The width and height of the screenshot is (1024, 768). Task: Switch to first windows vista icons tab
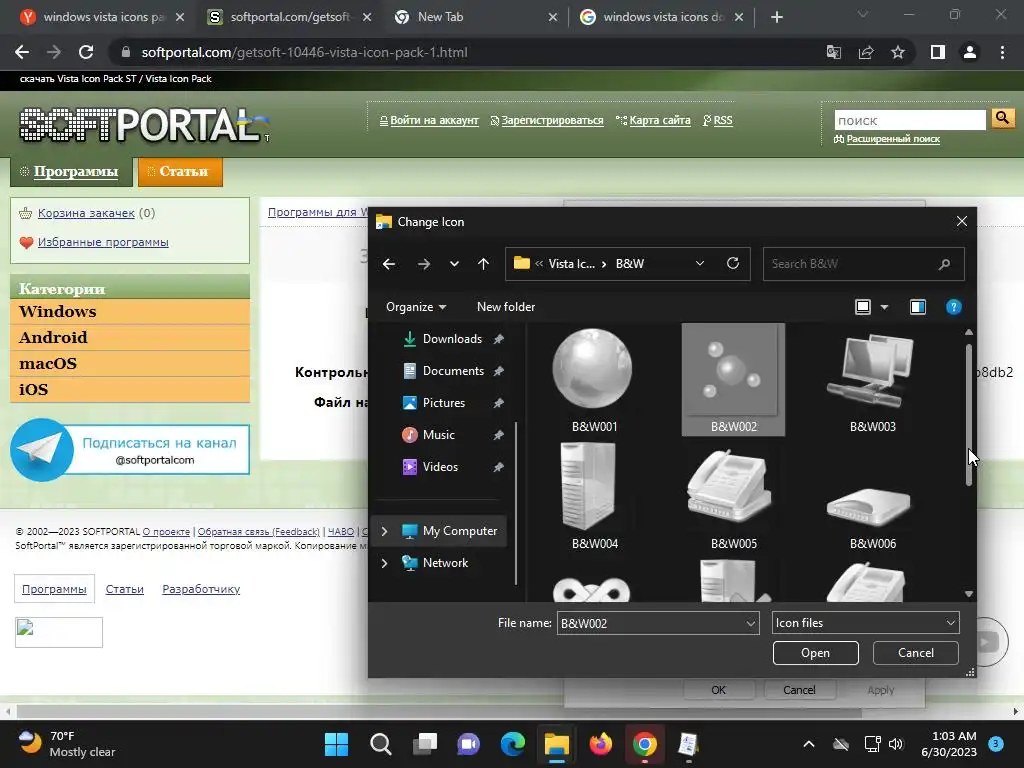pyautogui.click(x=103, y=17)
